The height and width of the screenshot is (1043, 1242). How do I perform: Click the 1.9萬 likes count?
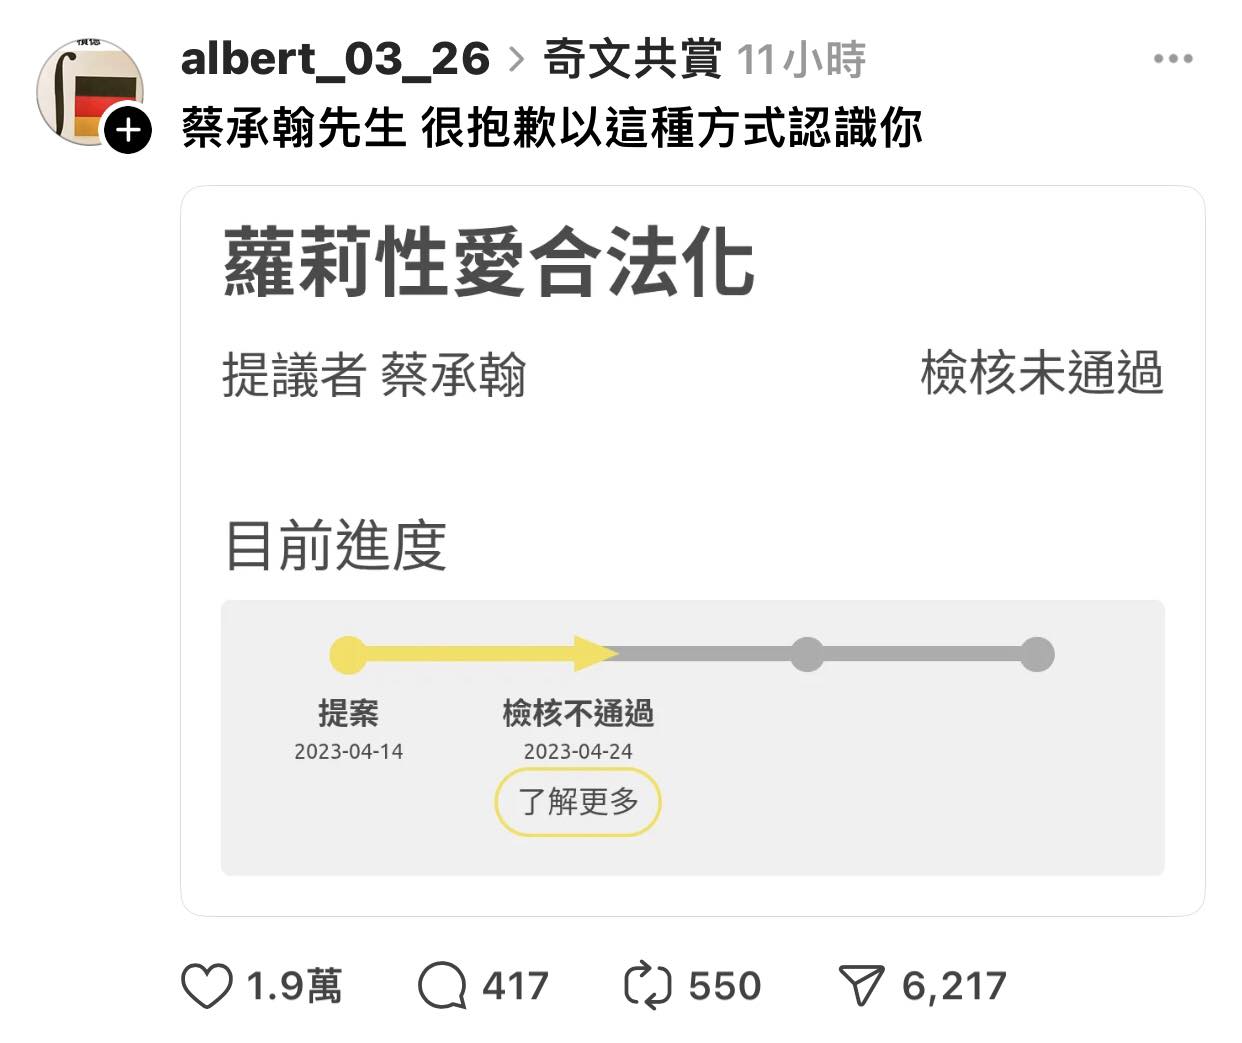tap(294, 986)
